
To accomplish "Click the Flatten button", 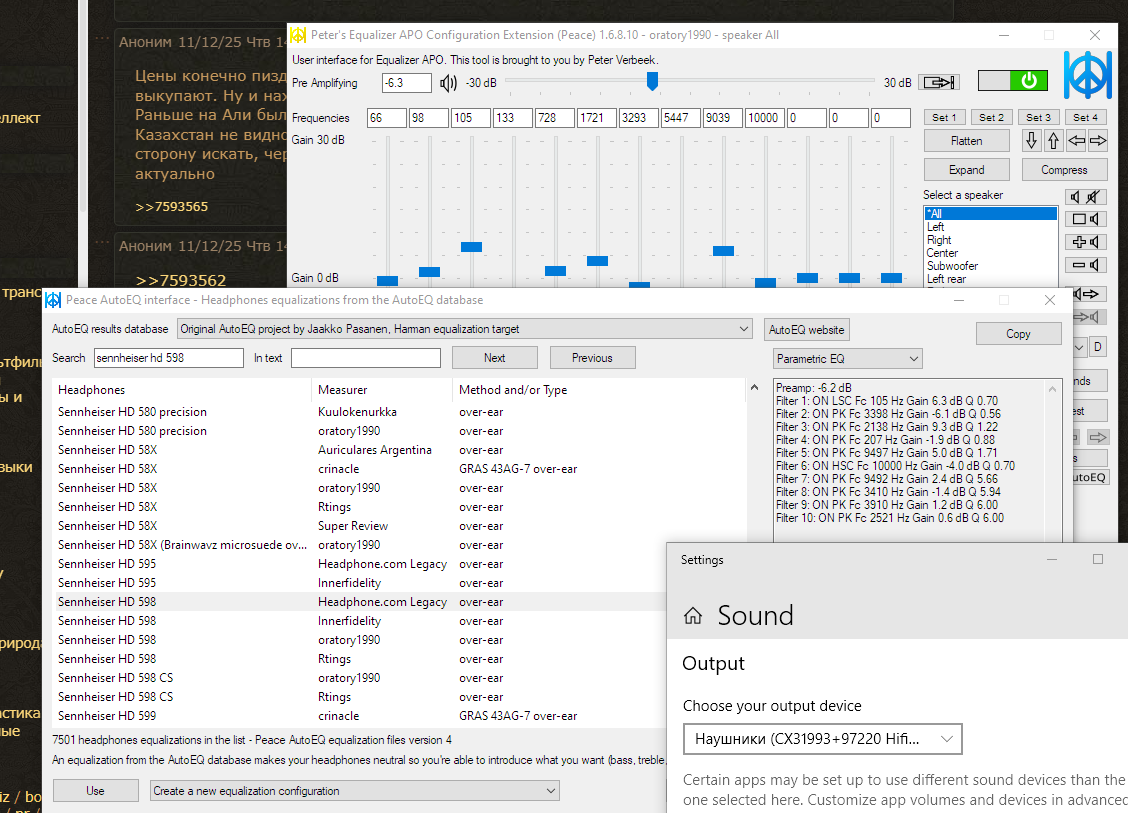I will [x=966, y=141].
